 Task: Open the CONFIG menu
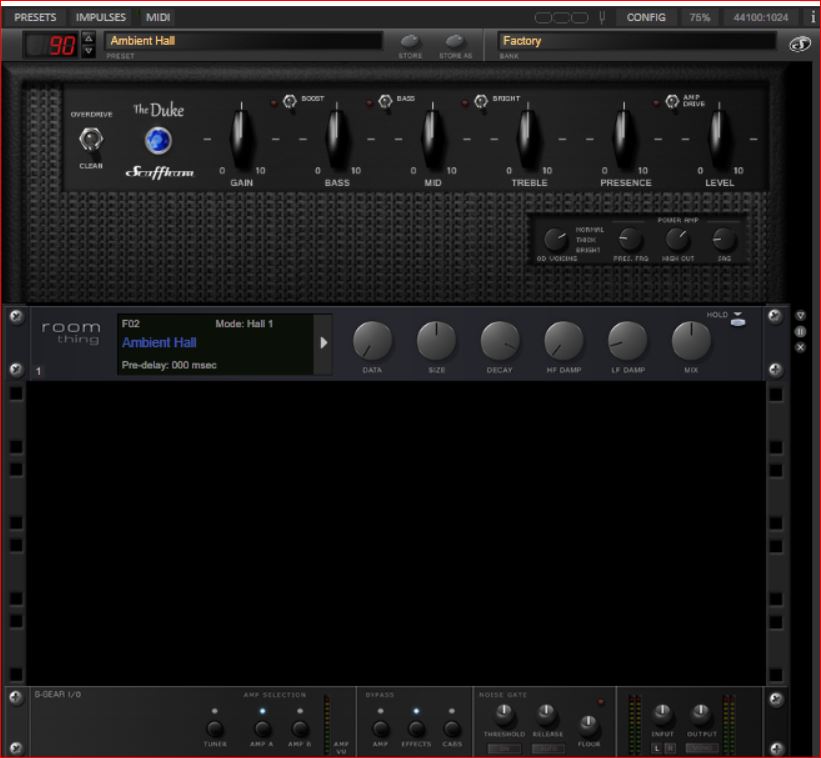pos(646,17)
